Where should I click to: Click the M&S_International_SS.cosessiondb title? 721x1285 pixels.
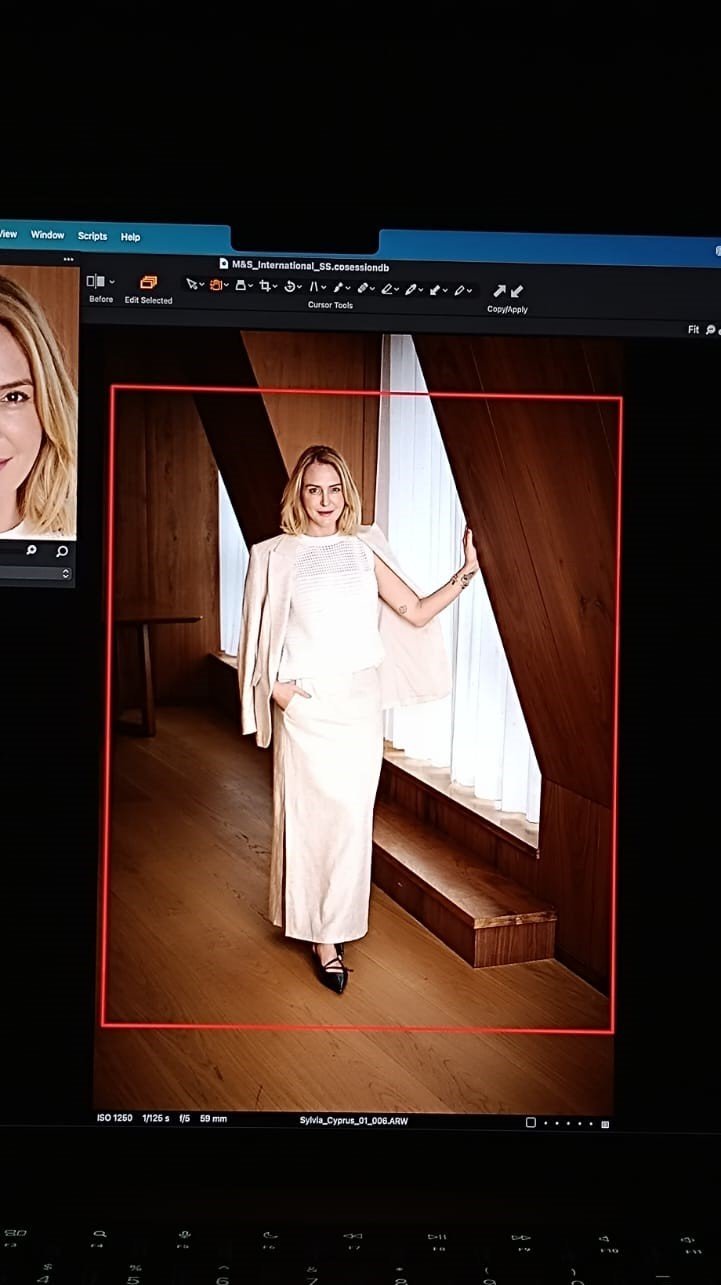(x=310, y=266)
